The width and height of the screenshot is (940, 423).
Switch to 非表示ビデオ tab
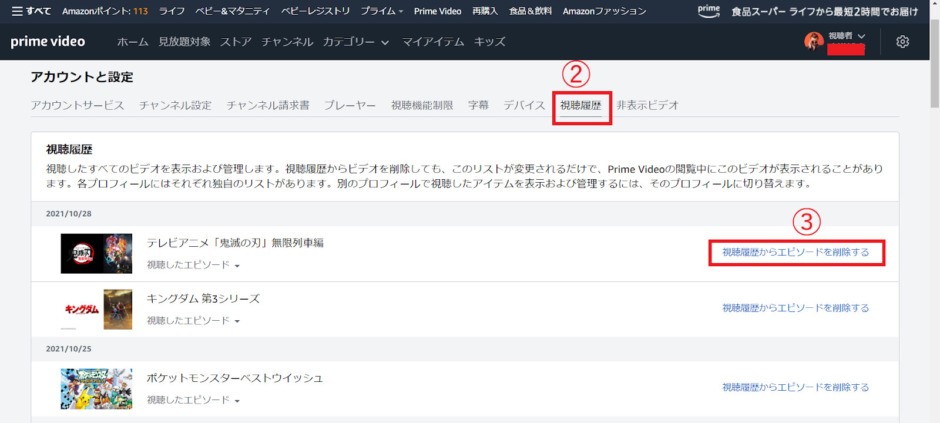647,105
